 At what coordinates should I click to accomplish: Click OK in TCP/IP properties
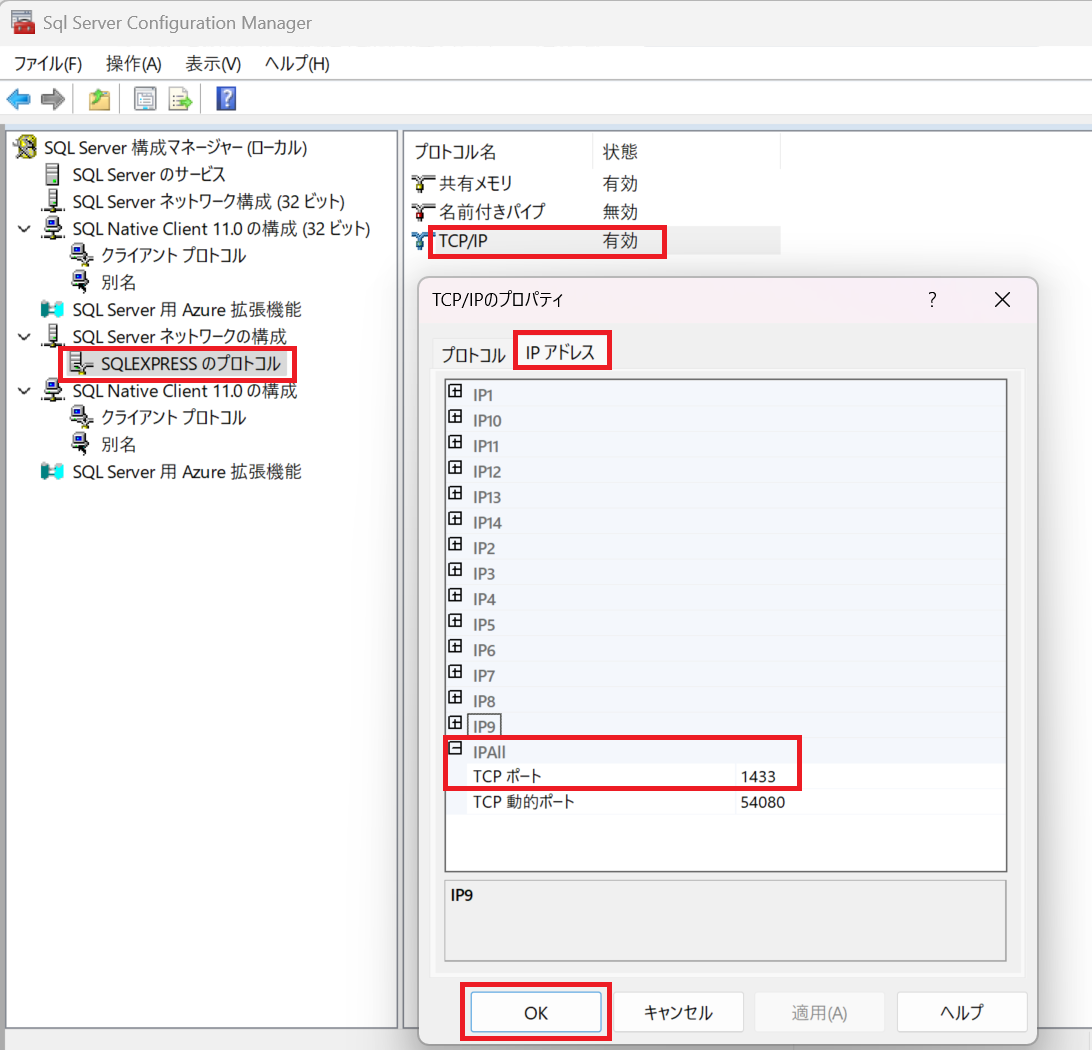pos(536,1012)
